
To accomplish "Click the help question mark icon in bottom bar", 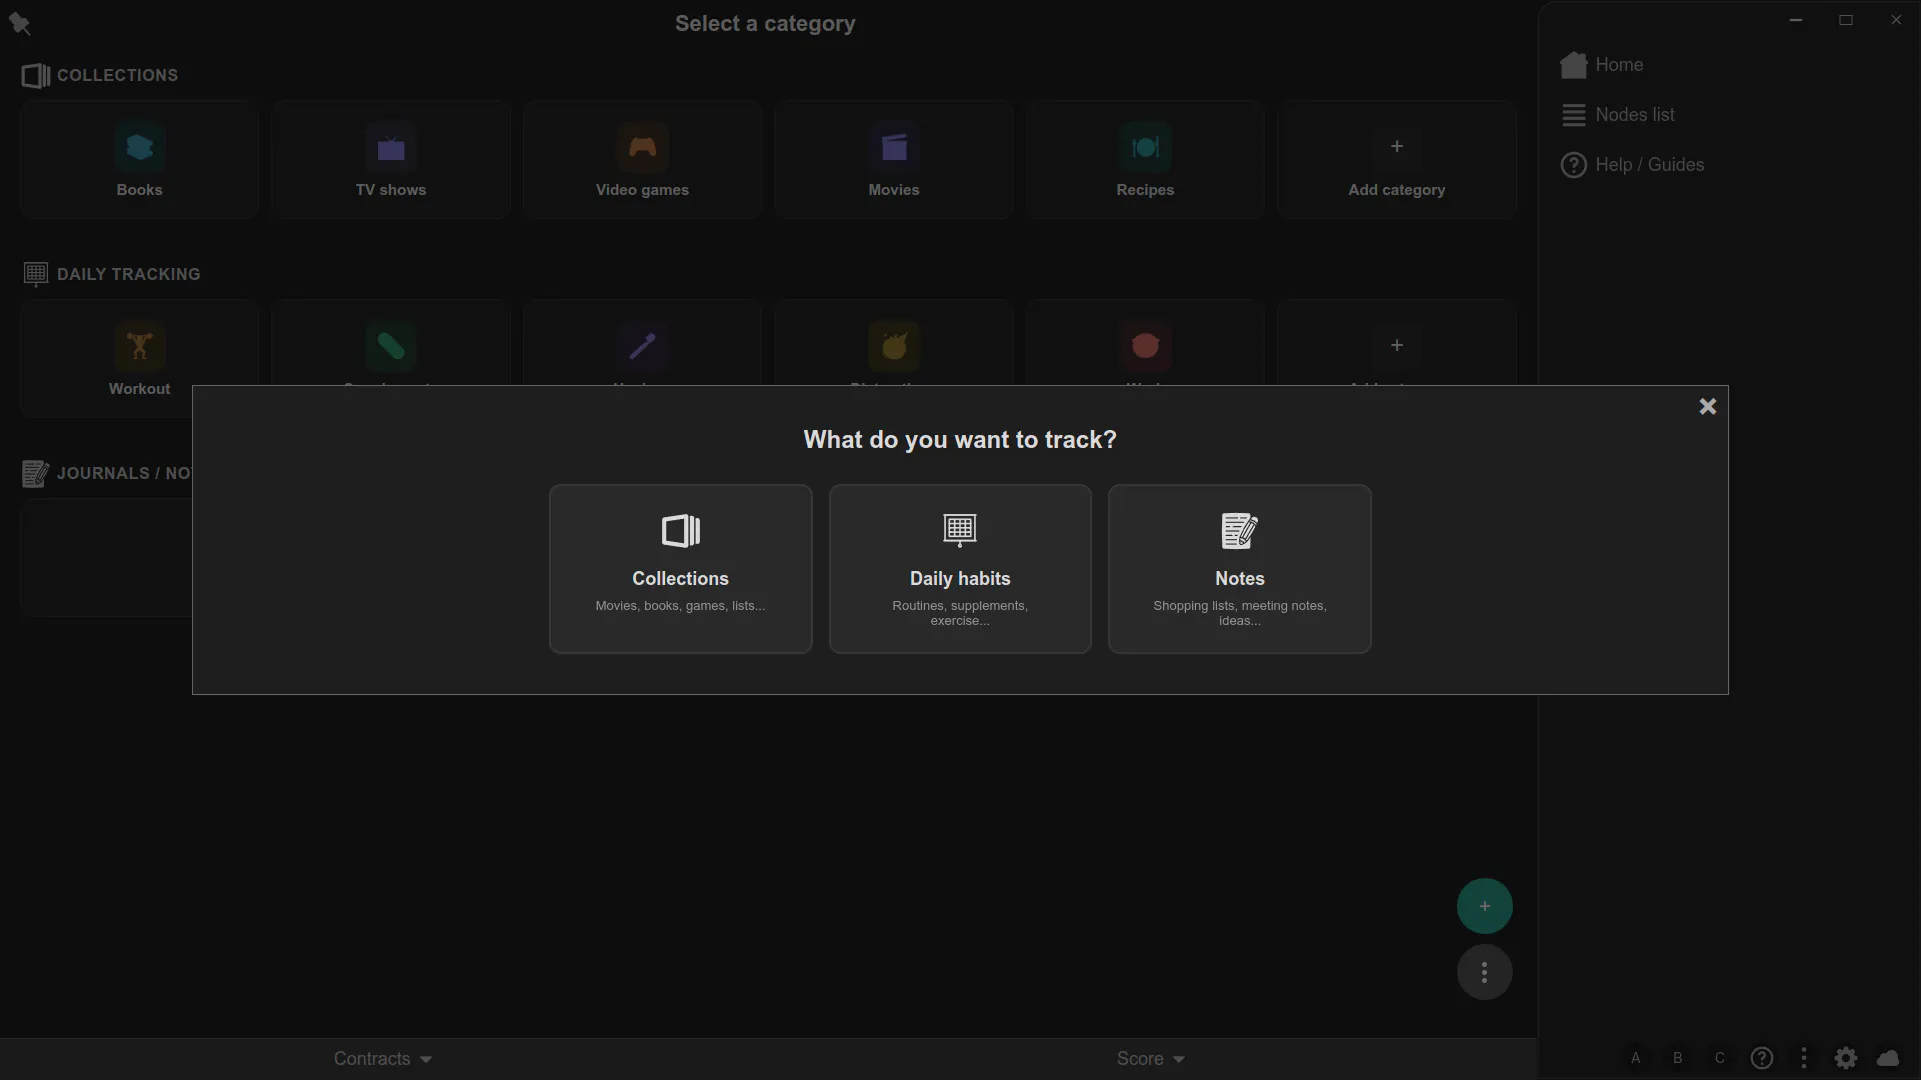I will (1762, 1058).
